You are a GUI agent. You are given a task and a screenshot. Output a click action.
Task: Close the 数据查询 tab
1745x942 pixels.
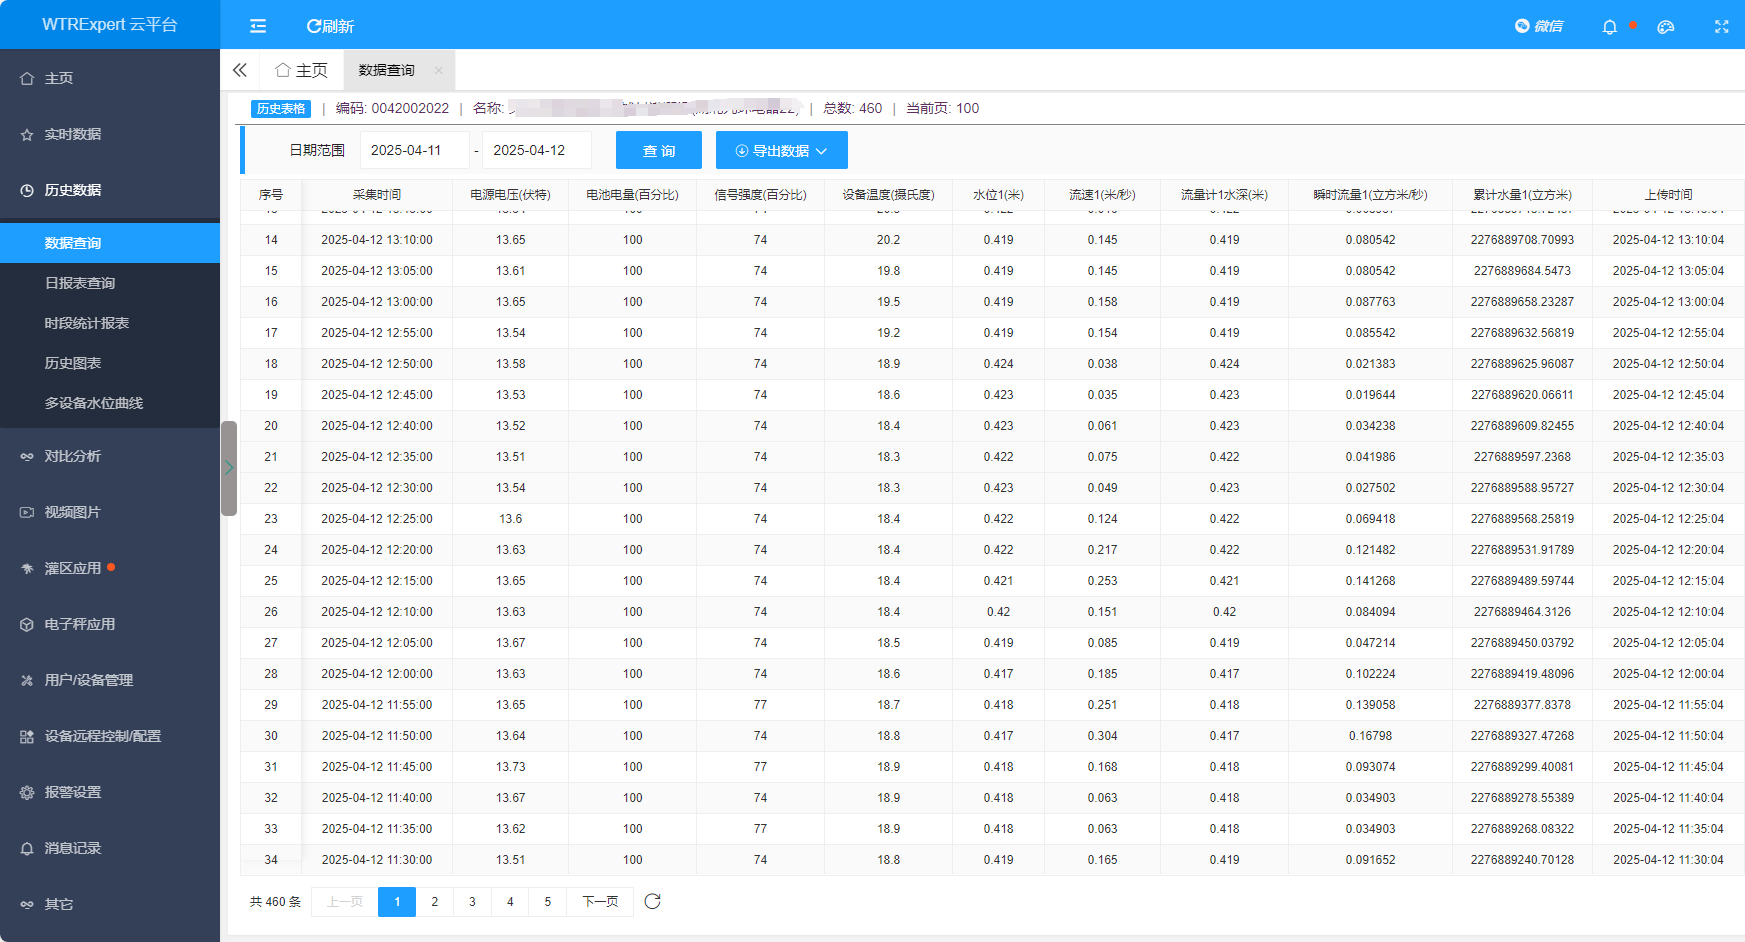(438, 70)
